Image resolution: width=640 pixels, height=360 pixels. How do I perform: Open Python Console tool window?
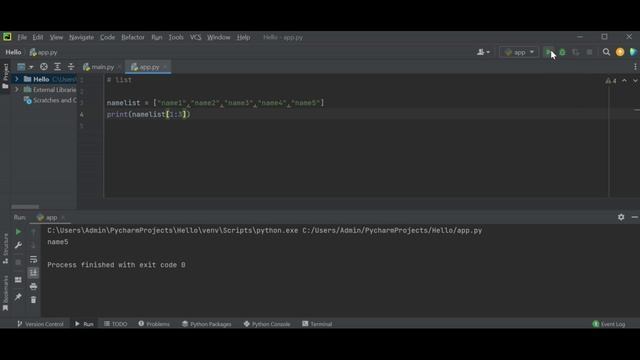pyautogui.click(x=267, y=324)
